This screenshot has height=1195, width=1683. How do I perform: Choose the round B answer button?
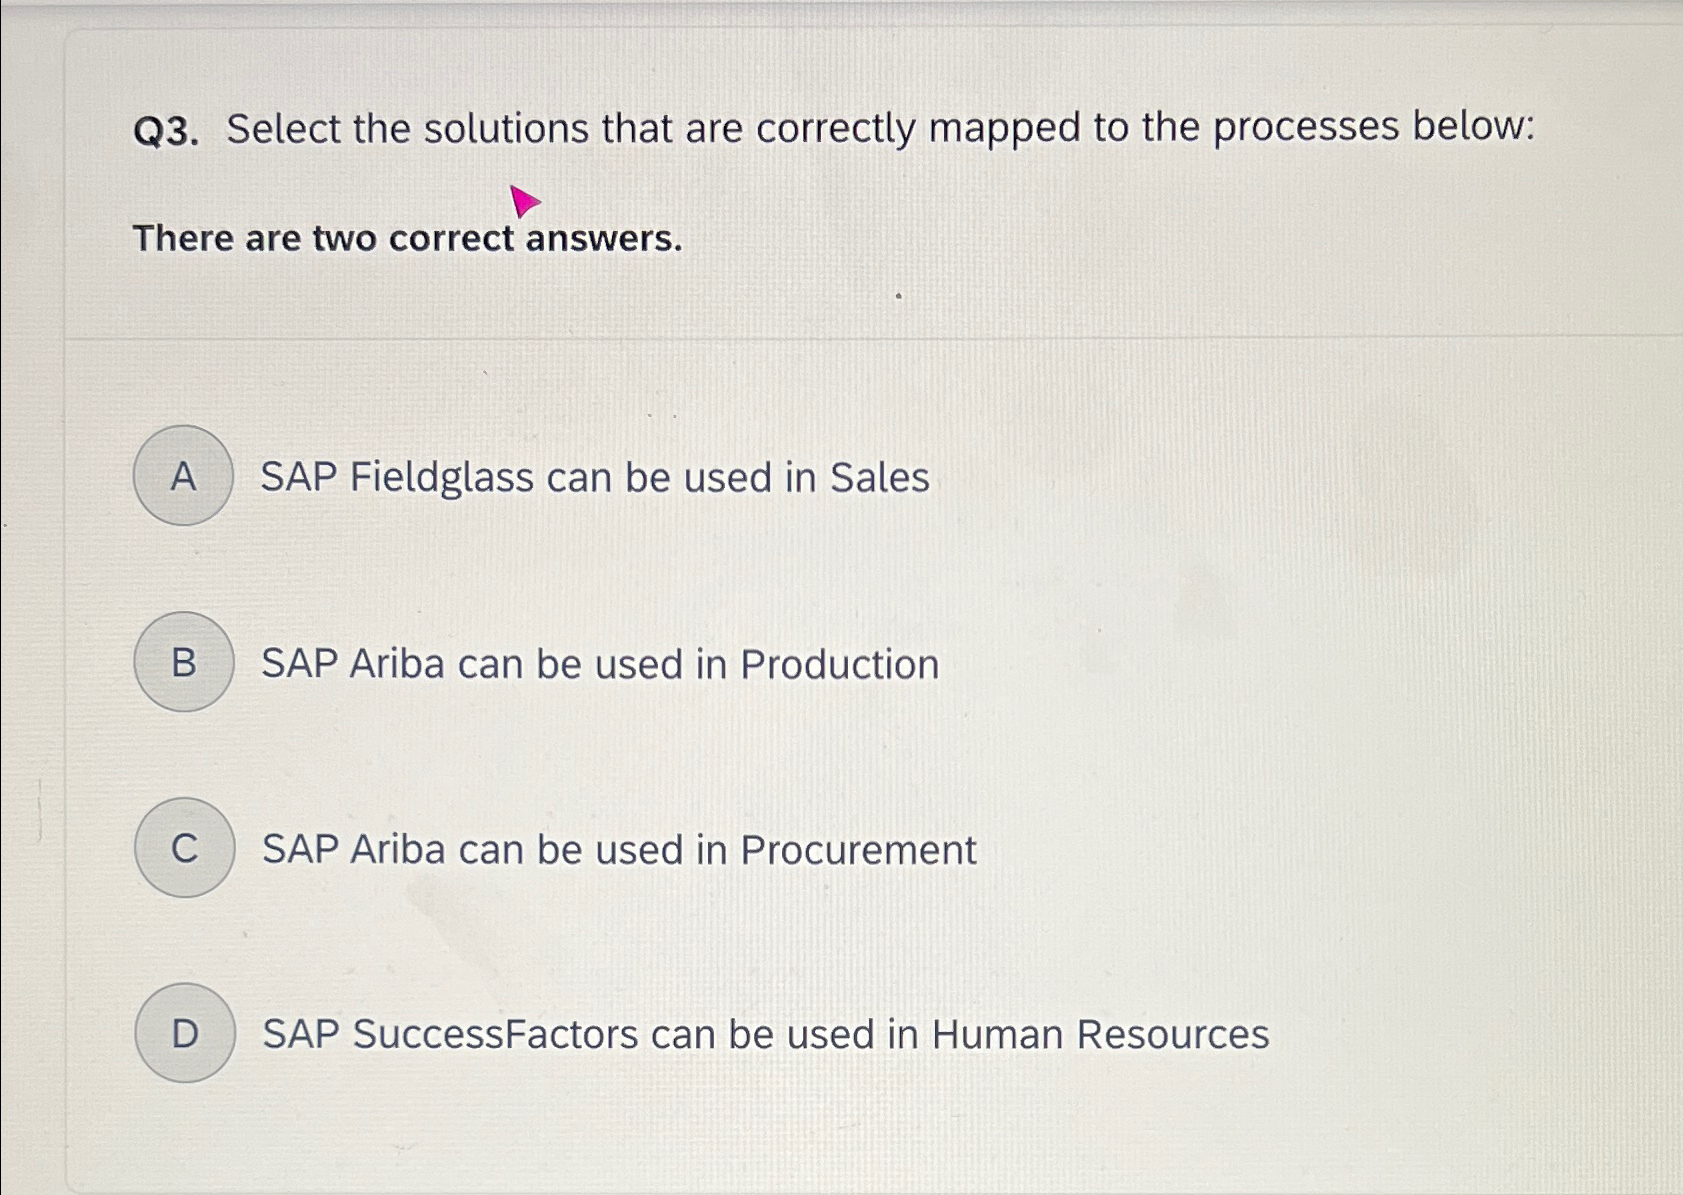click(184, 662)
